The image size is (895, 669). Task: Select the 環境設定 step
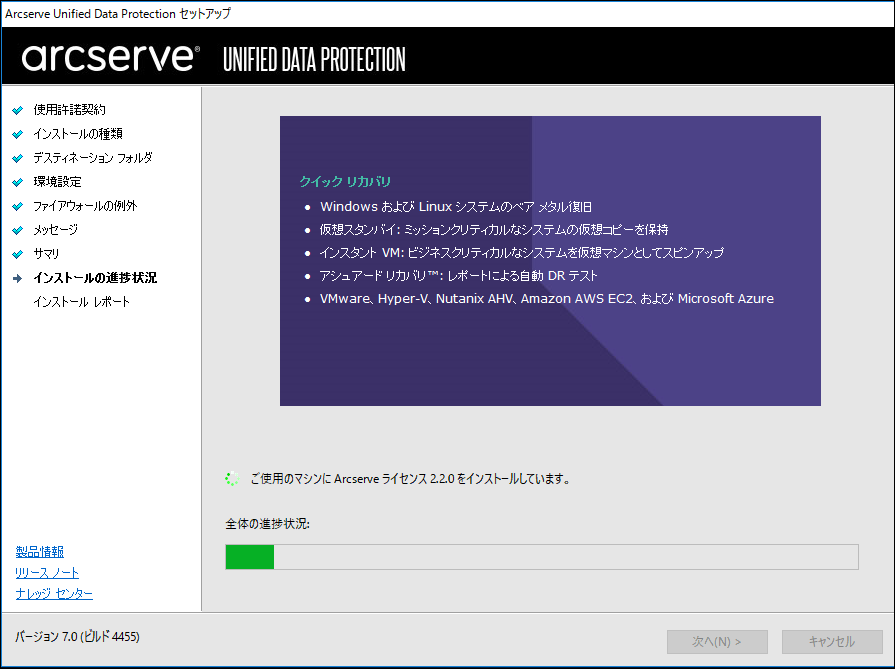click(57, 182)
